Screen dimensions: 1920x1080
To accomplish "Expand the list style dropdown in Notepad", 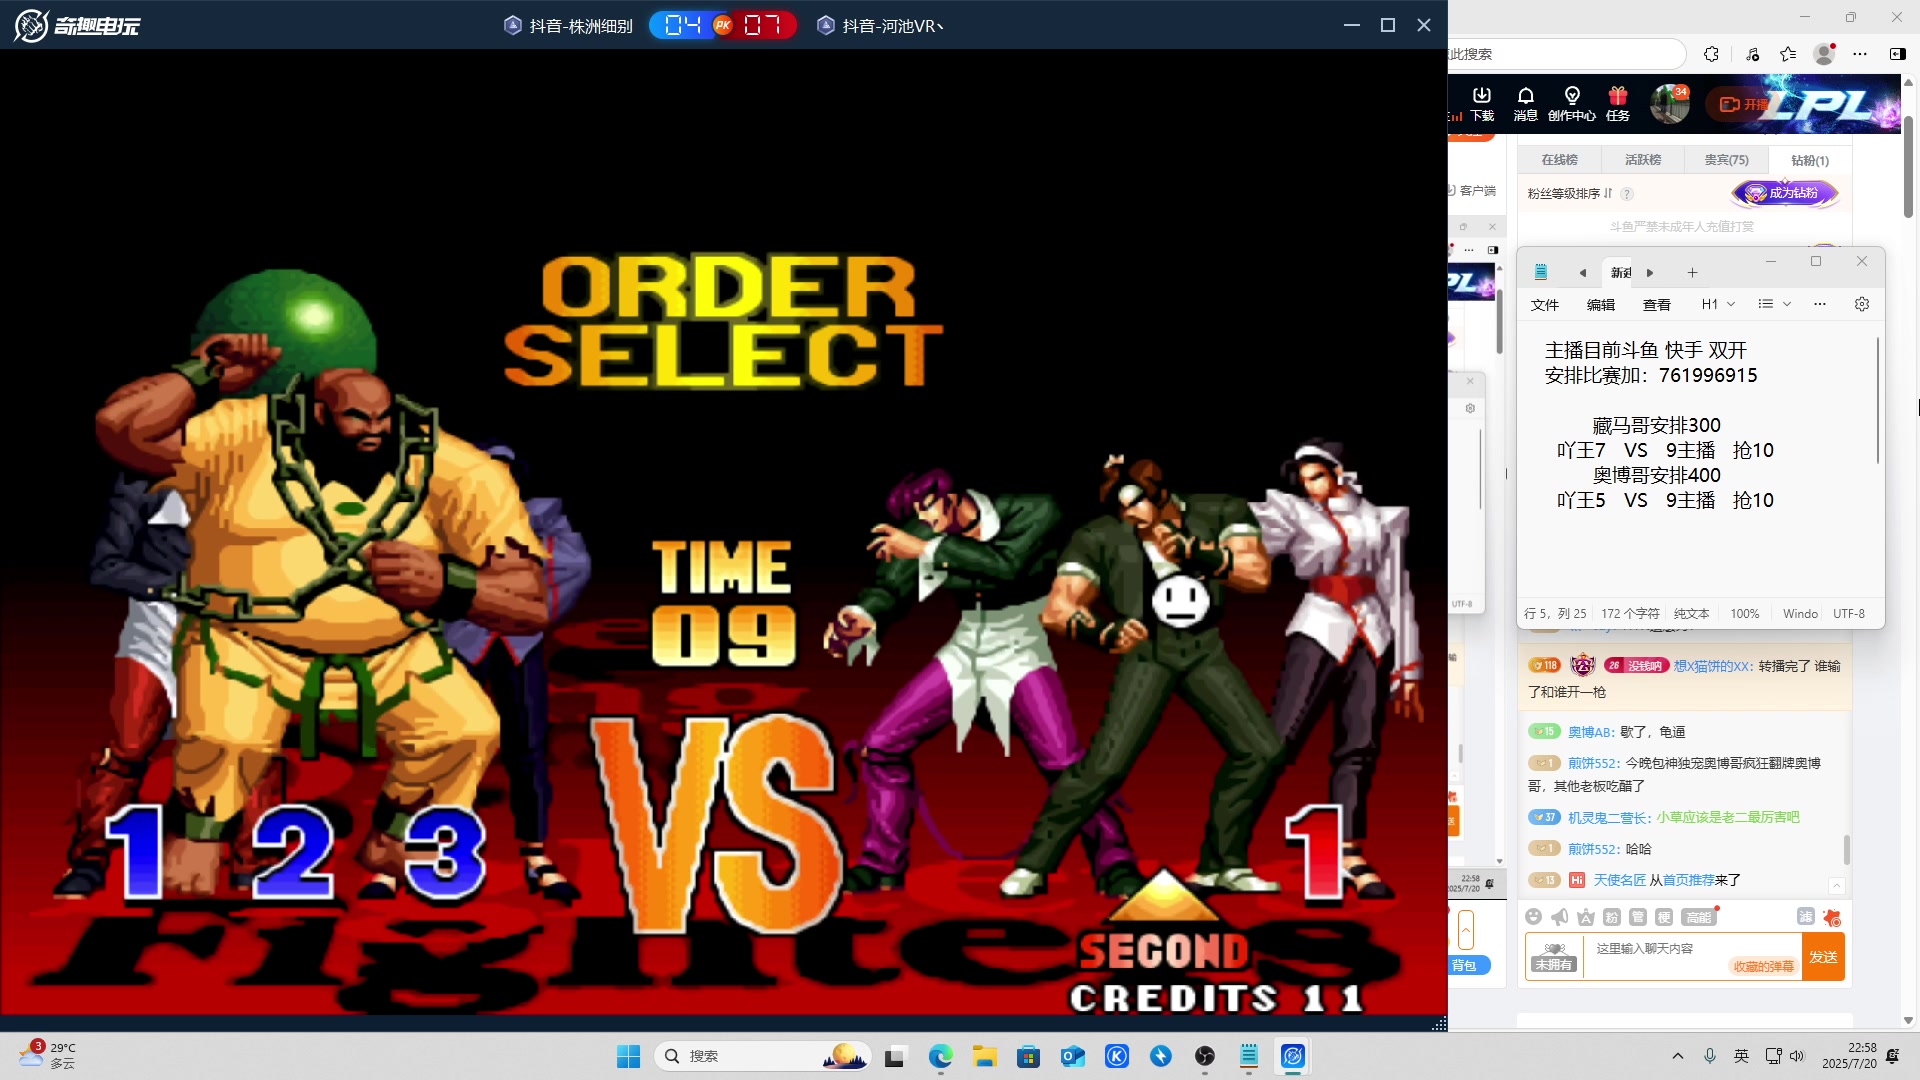I will coord(1775,304).
